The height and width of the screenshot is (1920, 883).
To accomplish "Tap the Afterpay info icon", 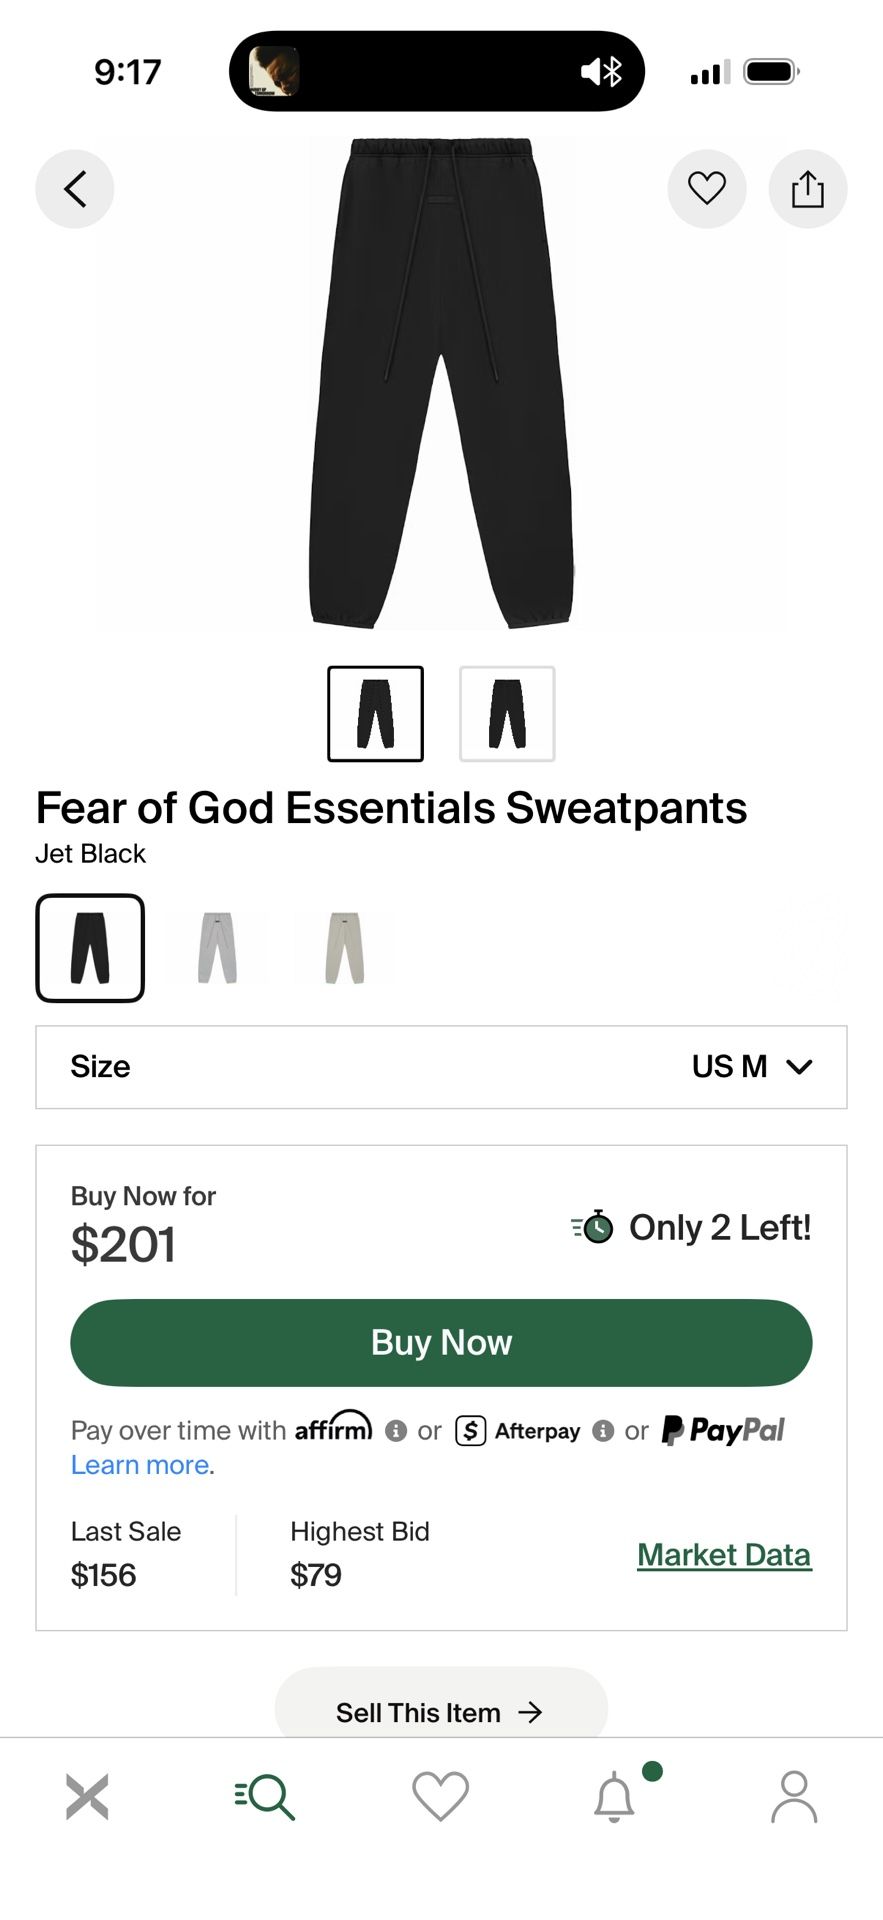I will coord(603,1431).
